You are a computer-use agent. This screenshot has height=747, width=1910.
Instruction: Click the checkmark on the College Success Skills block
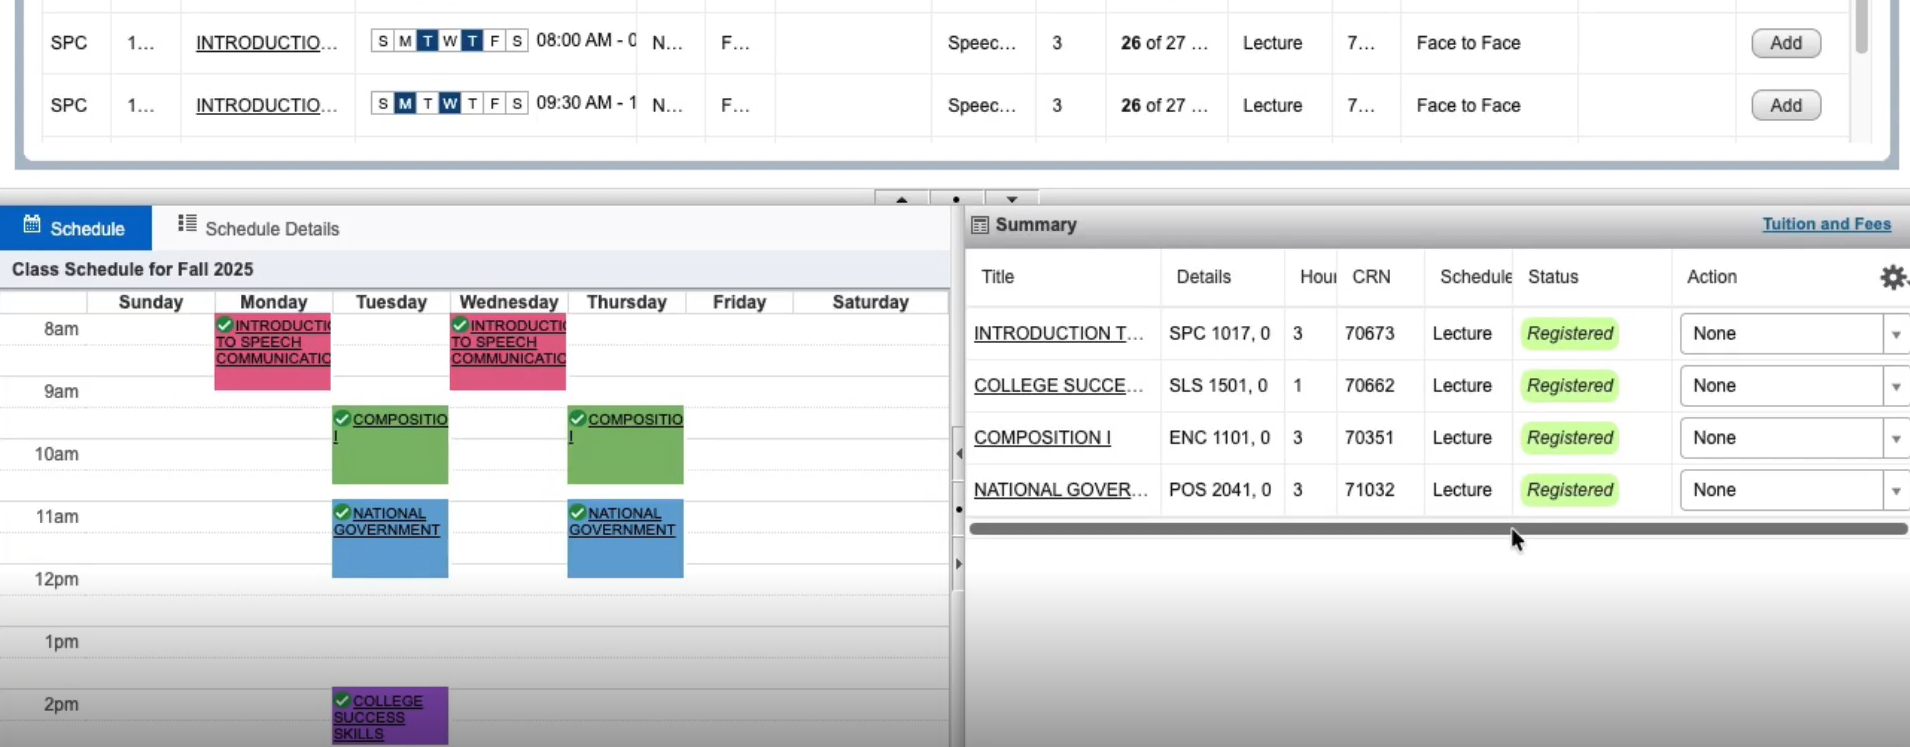click(x=342, y=700)
